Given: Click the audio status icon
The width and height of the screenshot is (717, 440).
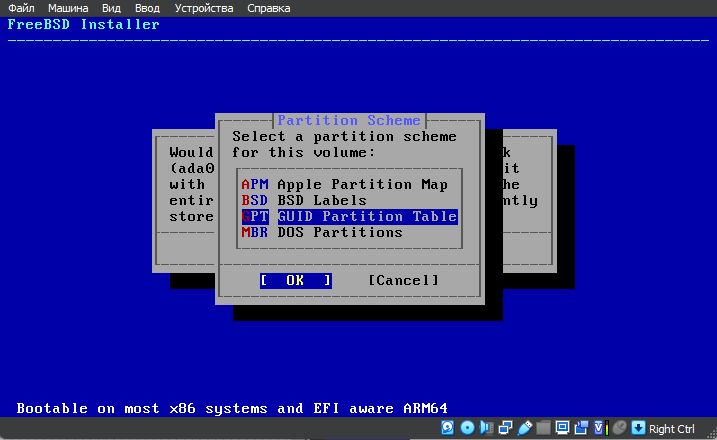Looking at the screenshot, I should tap(487, 428).
